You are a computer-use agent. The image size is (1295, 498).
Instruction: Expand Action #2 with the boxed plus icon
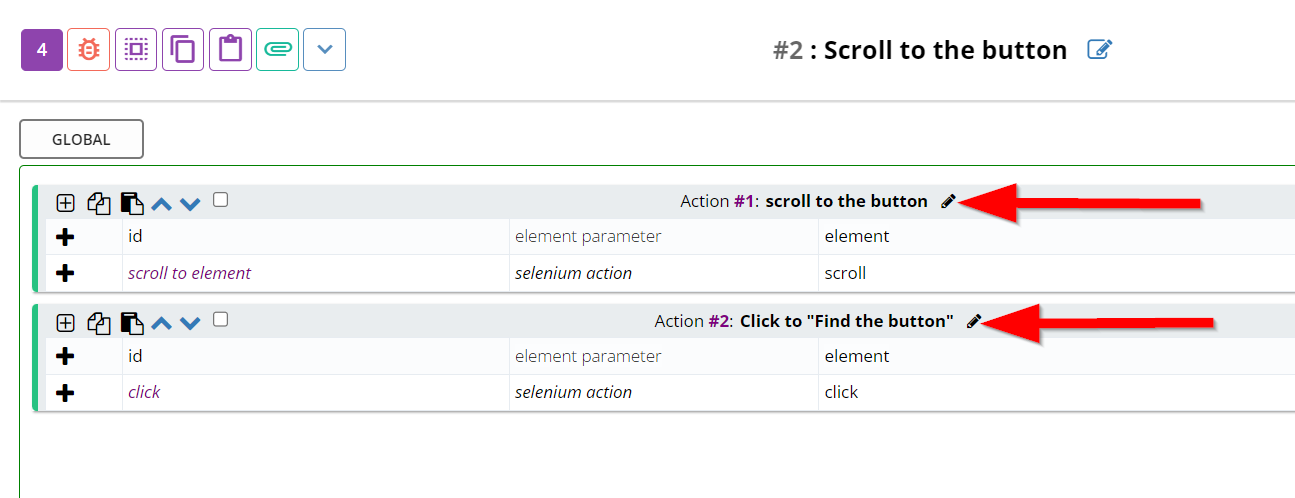[65, 323]
